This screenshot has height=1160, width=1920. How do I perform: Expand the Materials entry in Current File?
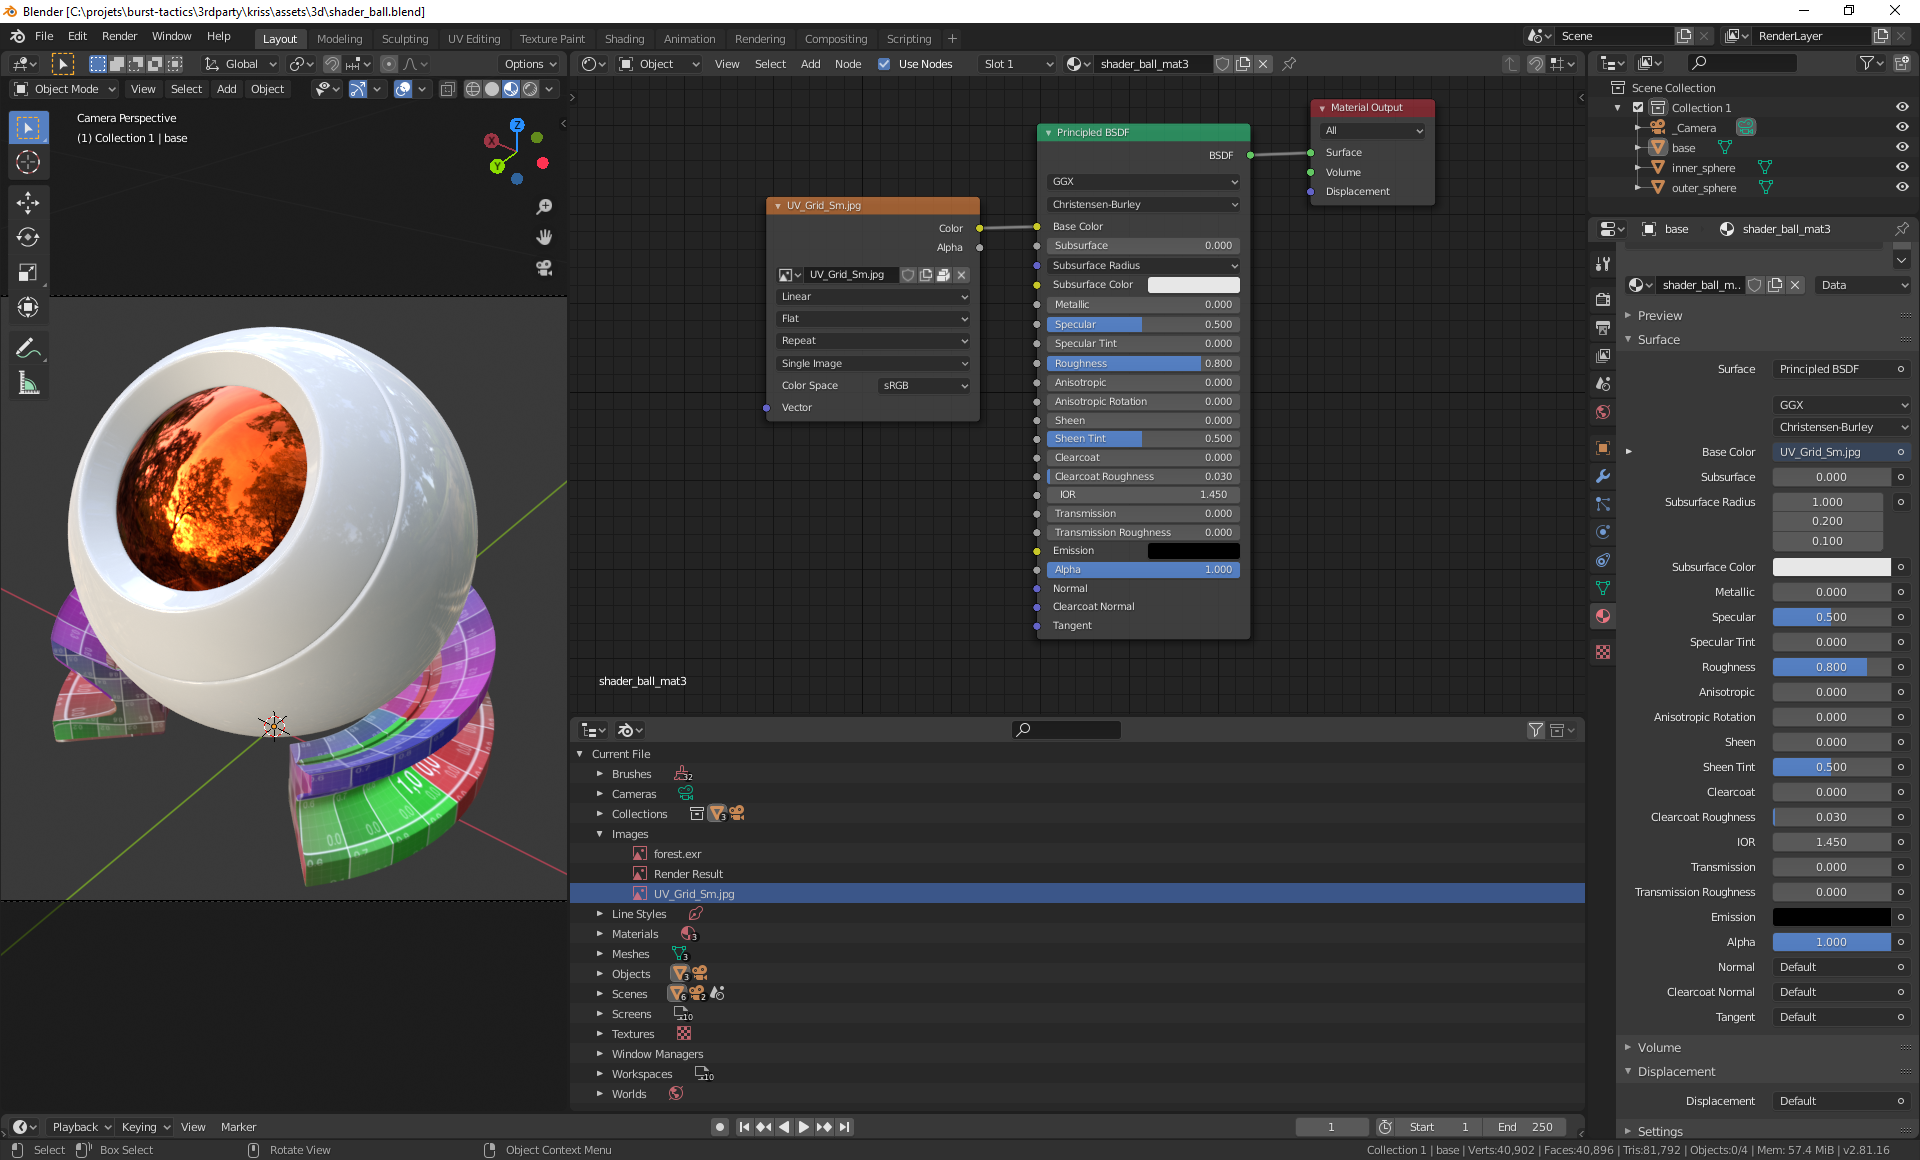(600, 934)
